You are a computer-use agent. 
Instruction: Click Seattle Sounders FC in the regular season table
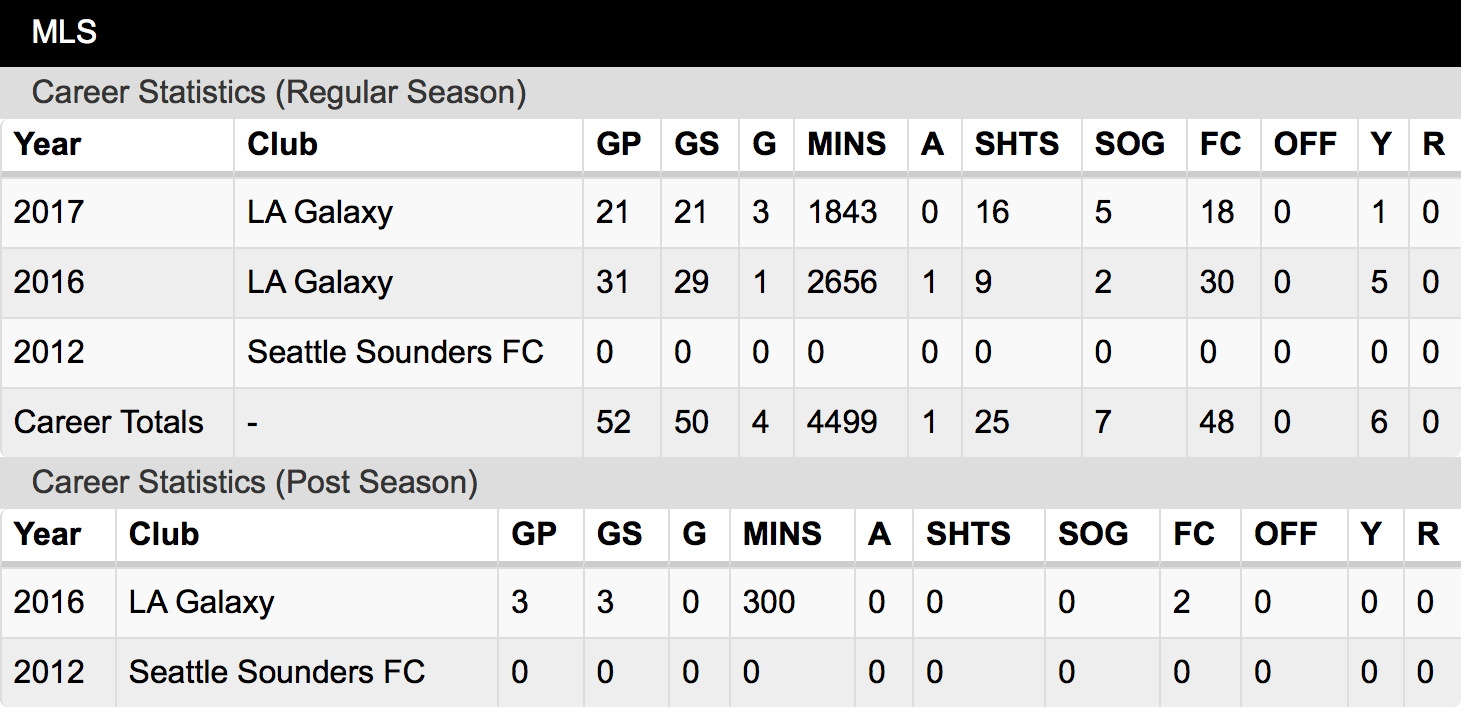pos(395,352)
